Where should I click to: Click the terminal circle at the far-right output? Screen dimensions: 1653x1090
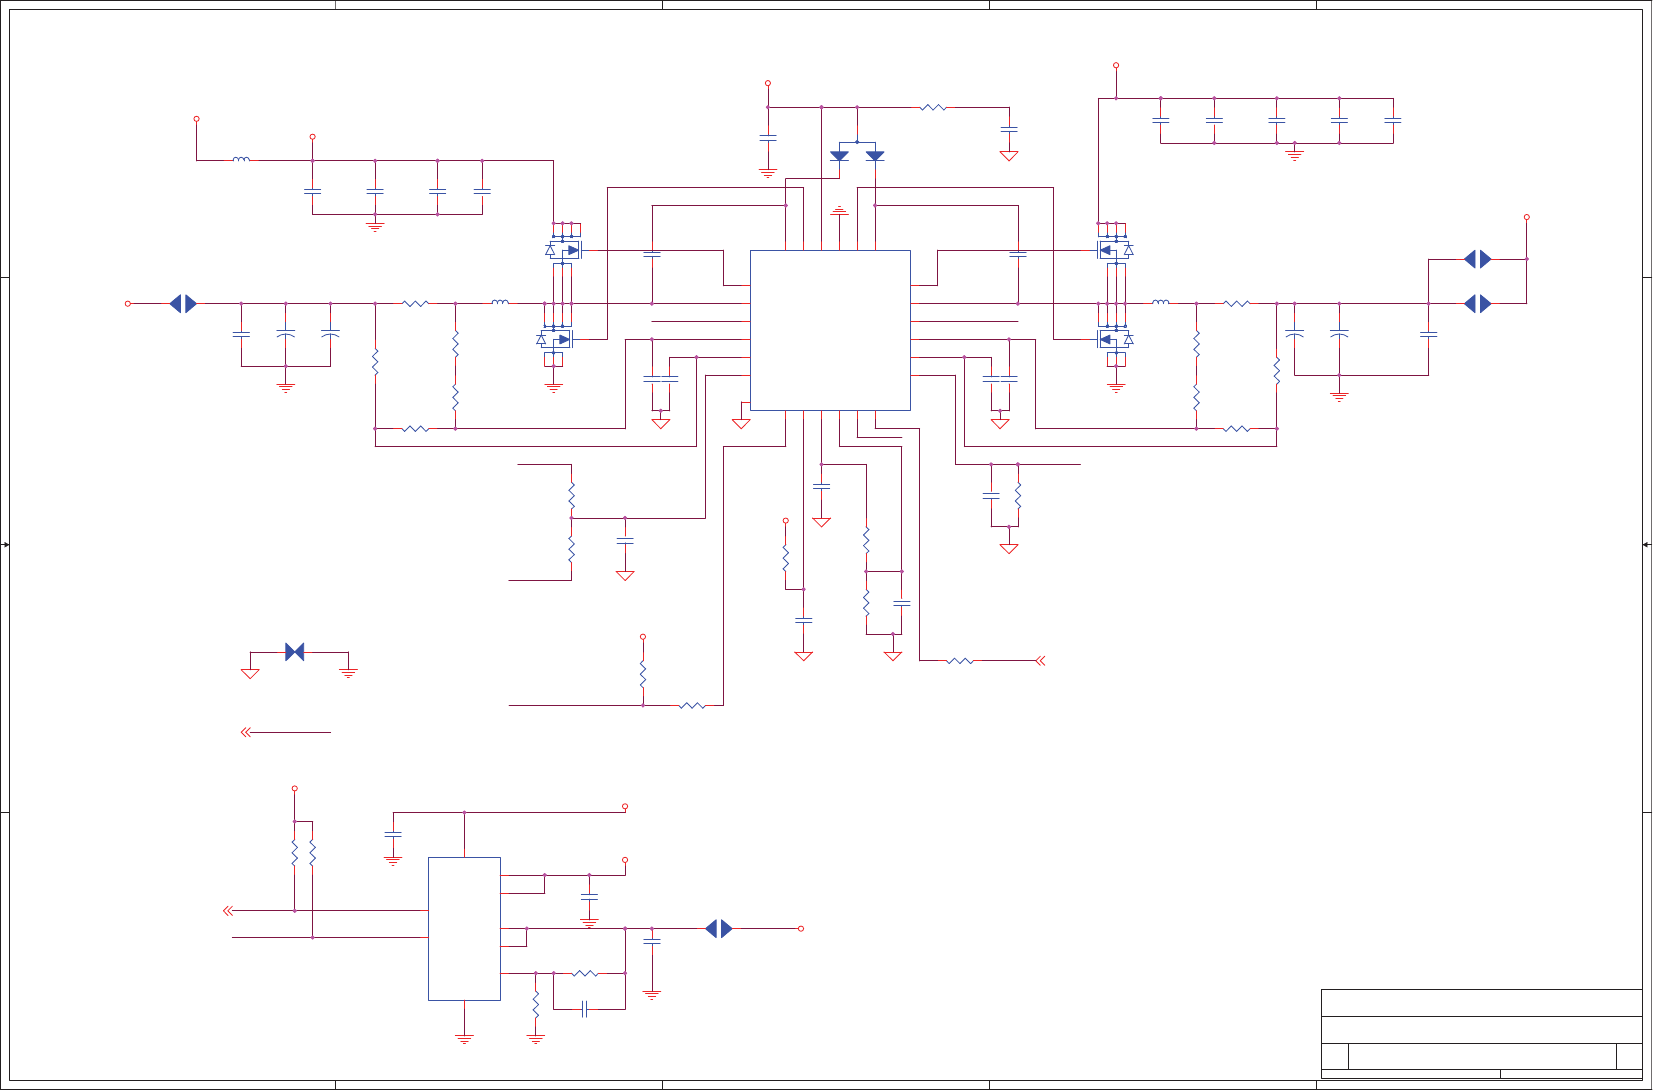(1526, 216)
